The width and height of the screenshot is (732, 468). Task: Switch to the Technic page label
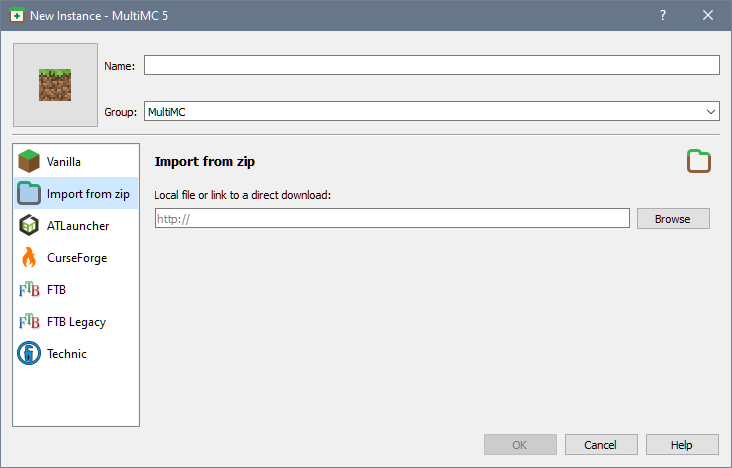(67, 354)
